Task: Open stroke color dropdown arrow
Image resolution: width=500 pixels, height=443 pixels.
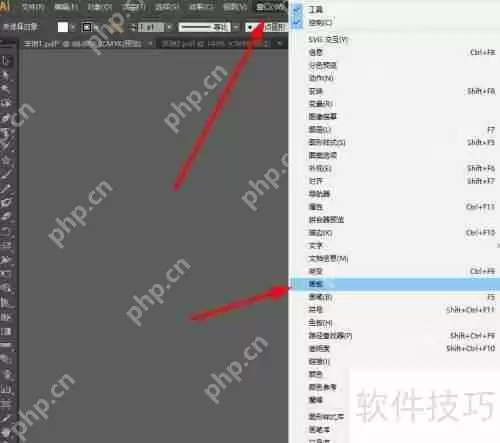Action: [x=96, y=27]
